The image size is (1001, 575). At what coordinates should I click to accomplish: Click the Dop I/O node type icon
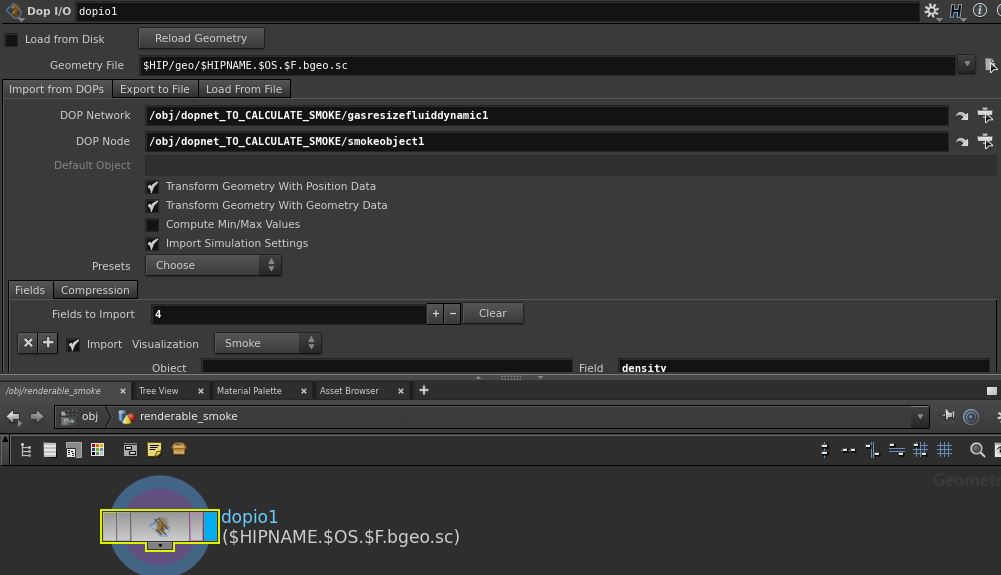pyautogui.click(x=13, y=11)
